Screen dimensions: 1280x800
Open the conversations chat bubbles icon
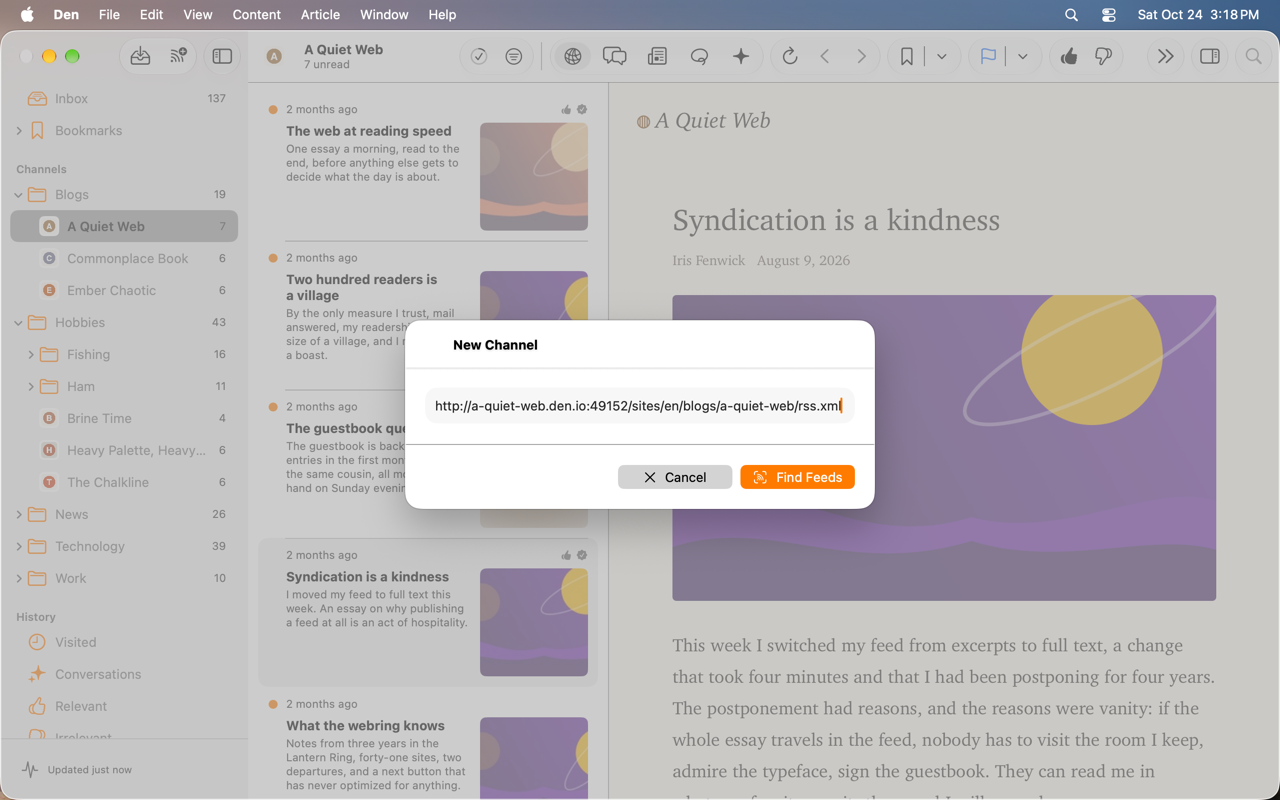615,57
